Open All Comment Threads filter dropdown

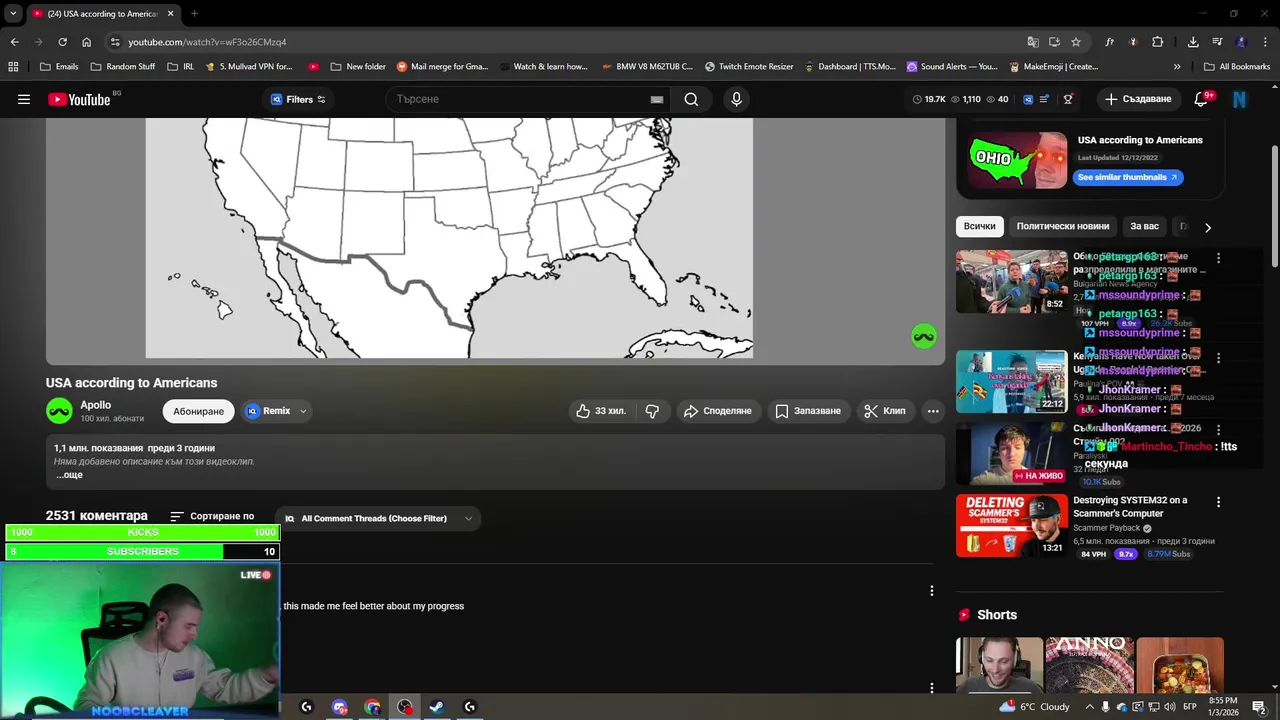(378, 518)
